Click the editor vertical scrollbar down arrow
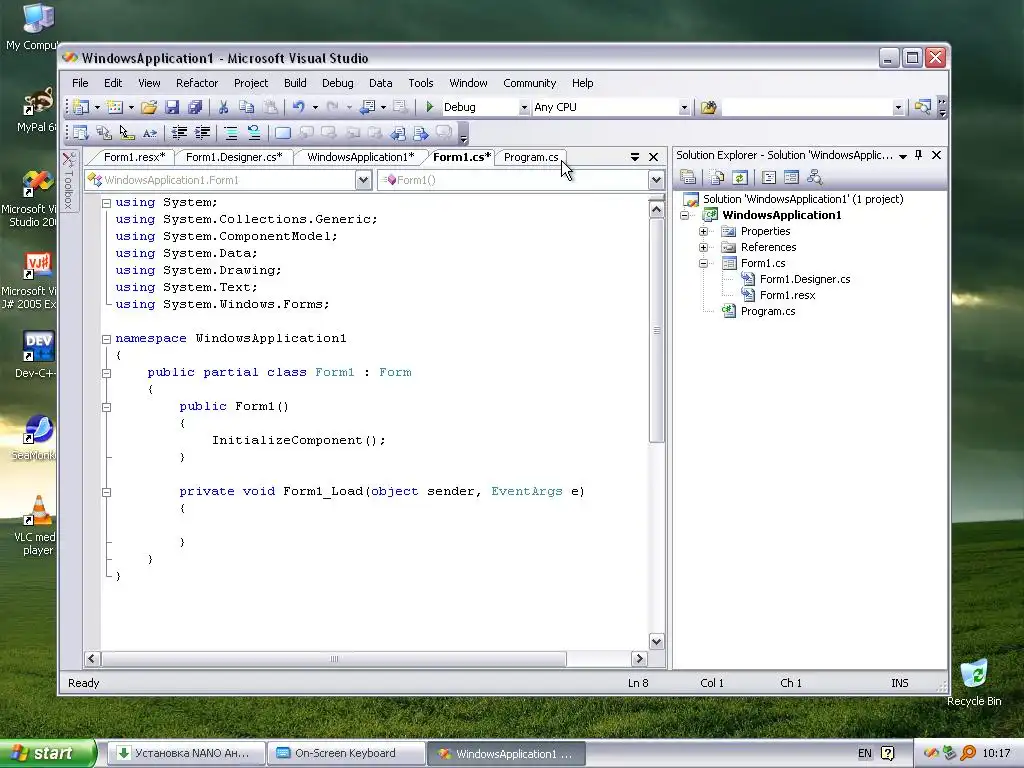1024x768 pixels. tap(656, 641)
